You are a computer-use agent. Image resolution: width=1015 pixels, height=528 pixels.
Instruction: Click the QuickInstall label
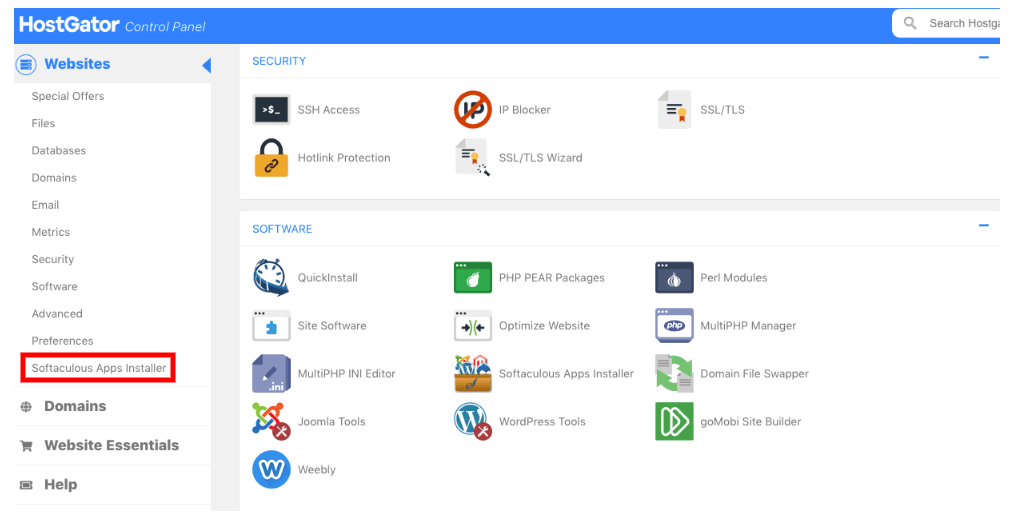coord(328,278)
